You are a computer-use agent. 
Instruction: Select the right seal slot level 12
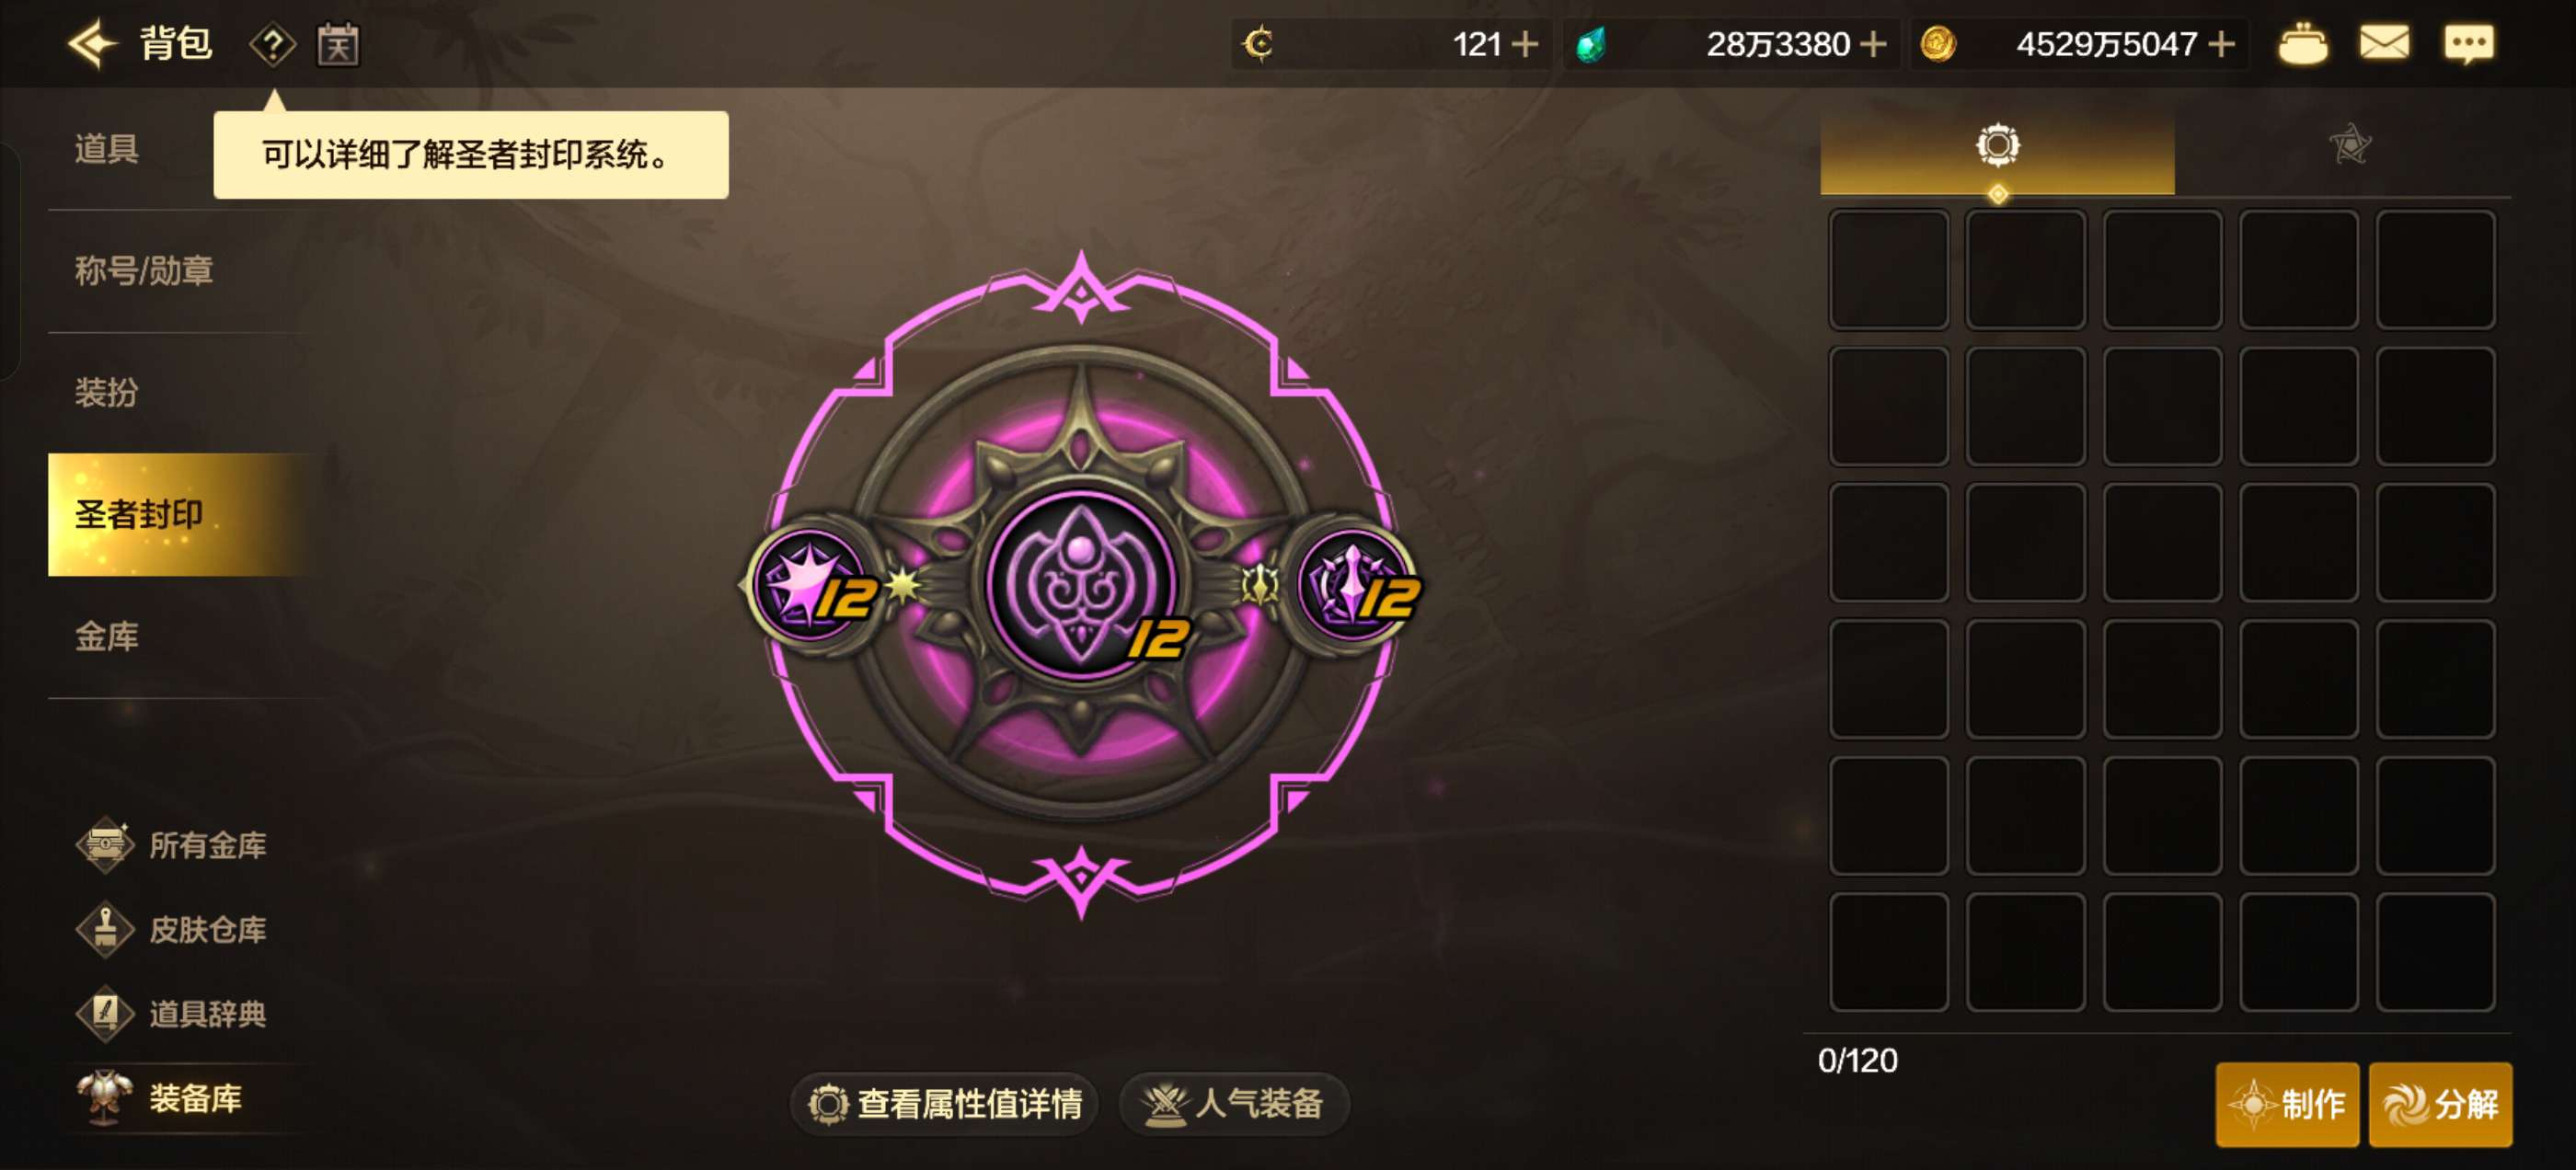[x=1354, y=584]
